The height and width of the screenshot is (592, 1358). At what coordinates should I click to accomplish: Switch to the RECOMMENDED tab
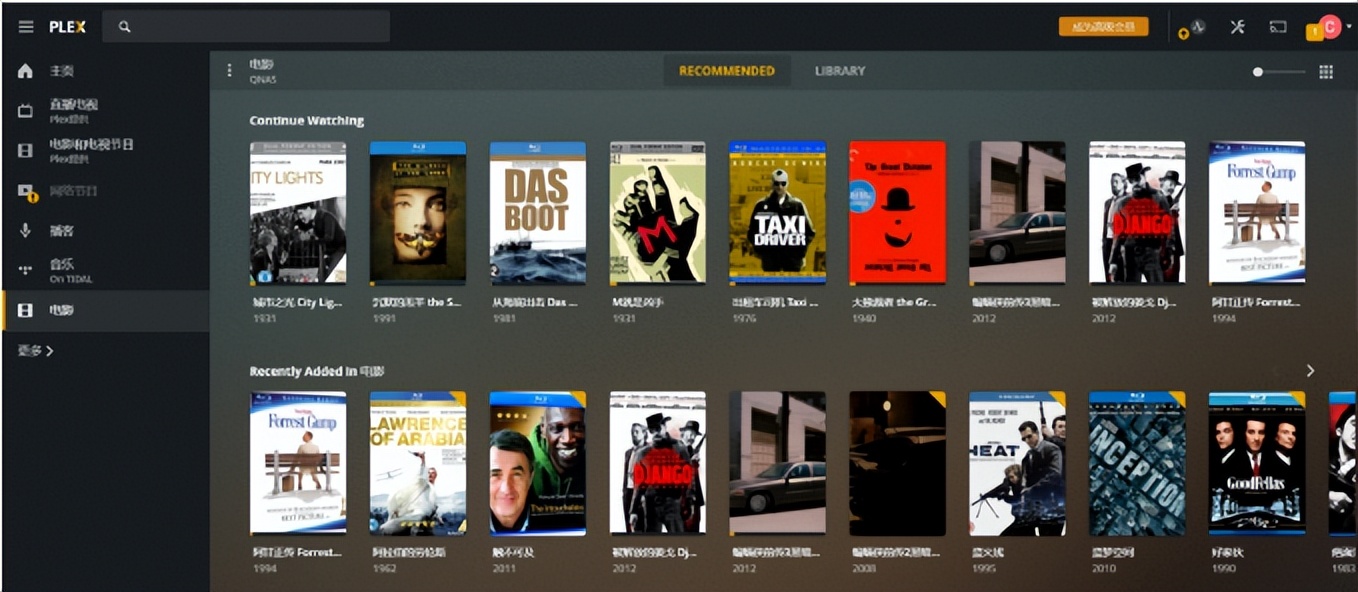click(x=727, y=71)
